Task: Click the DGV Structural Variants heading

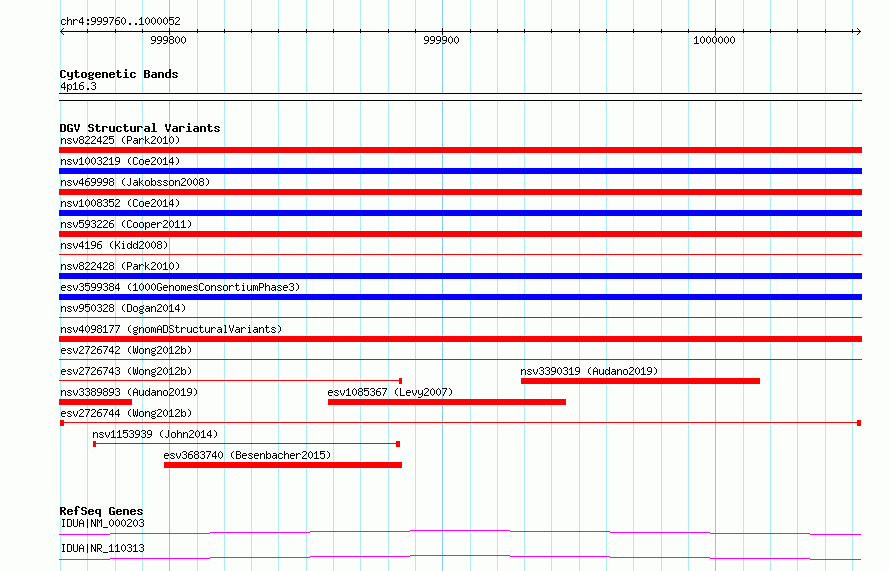Action: click(140, 128)
